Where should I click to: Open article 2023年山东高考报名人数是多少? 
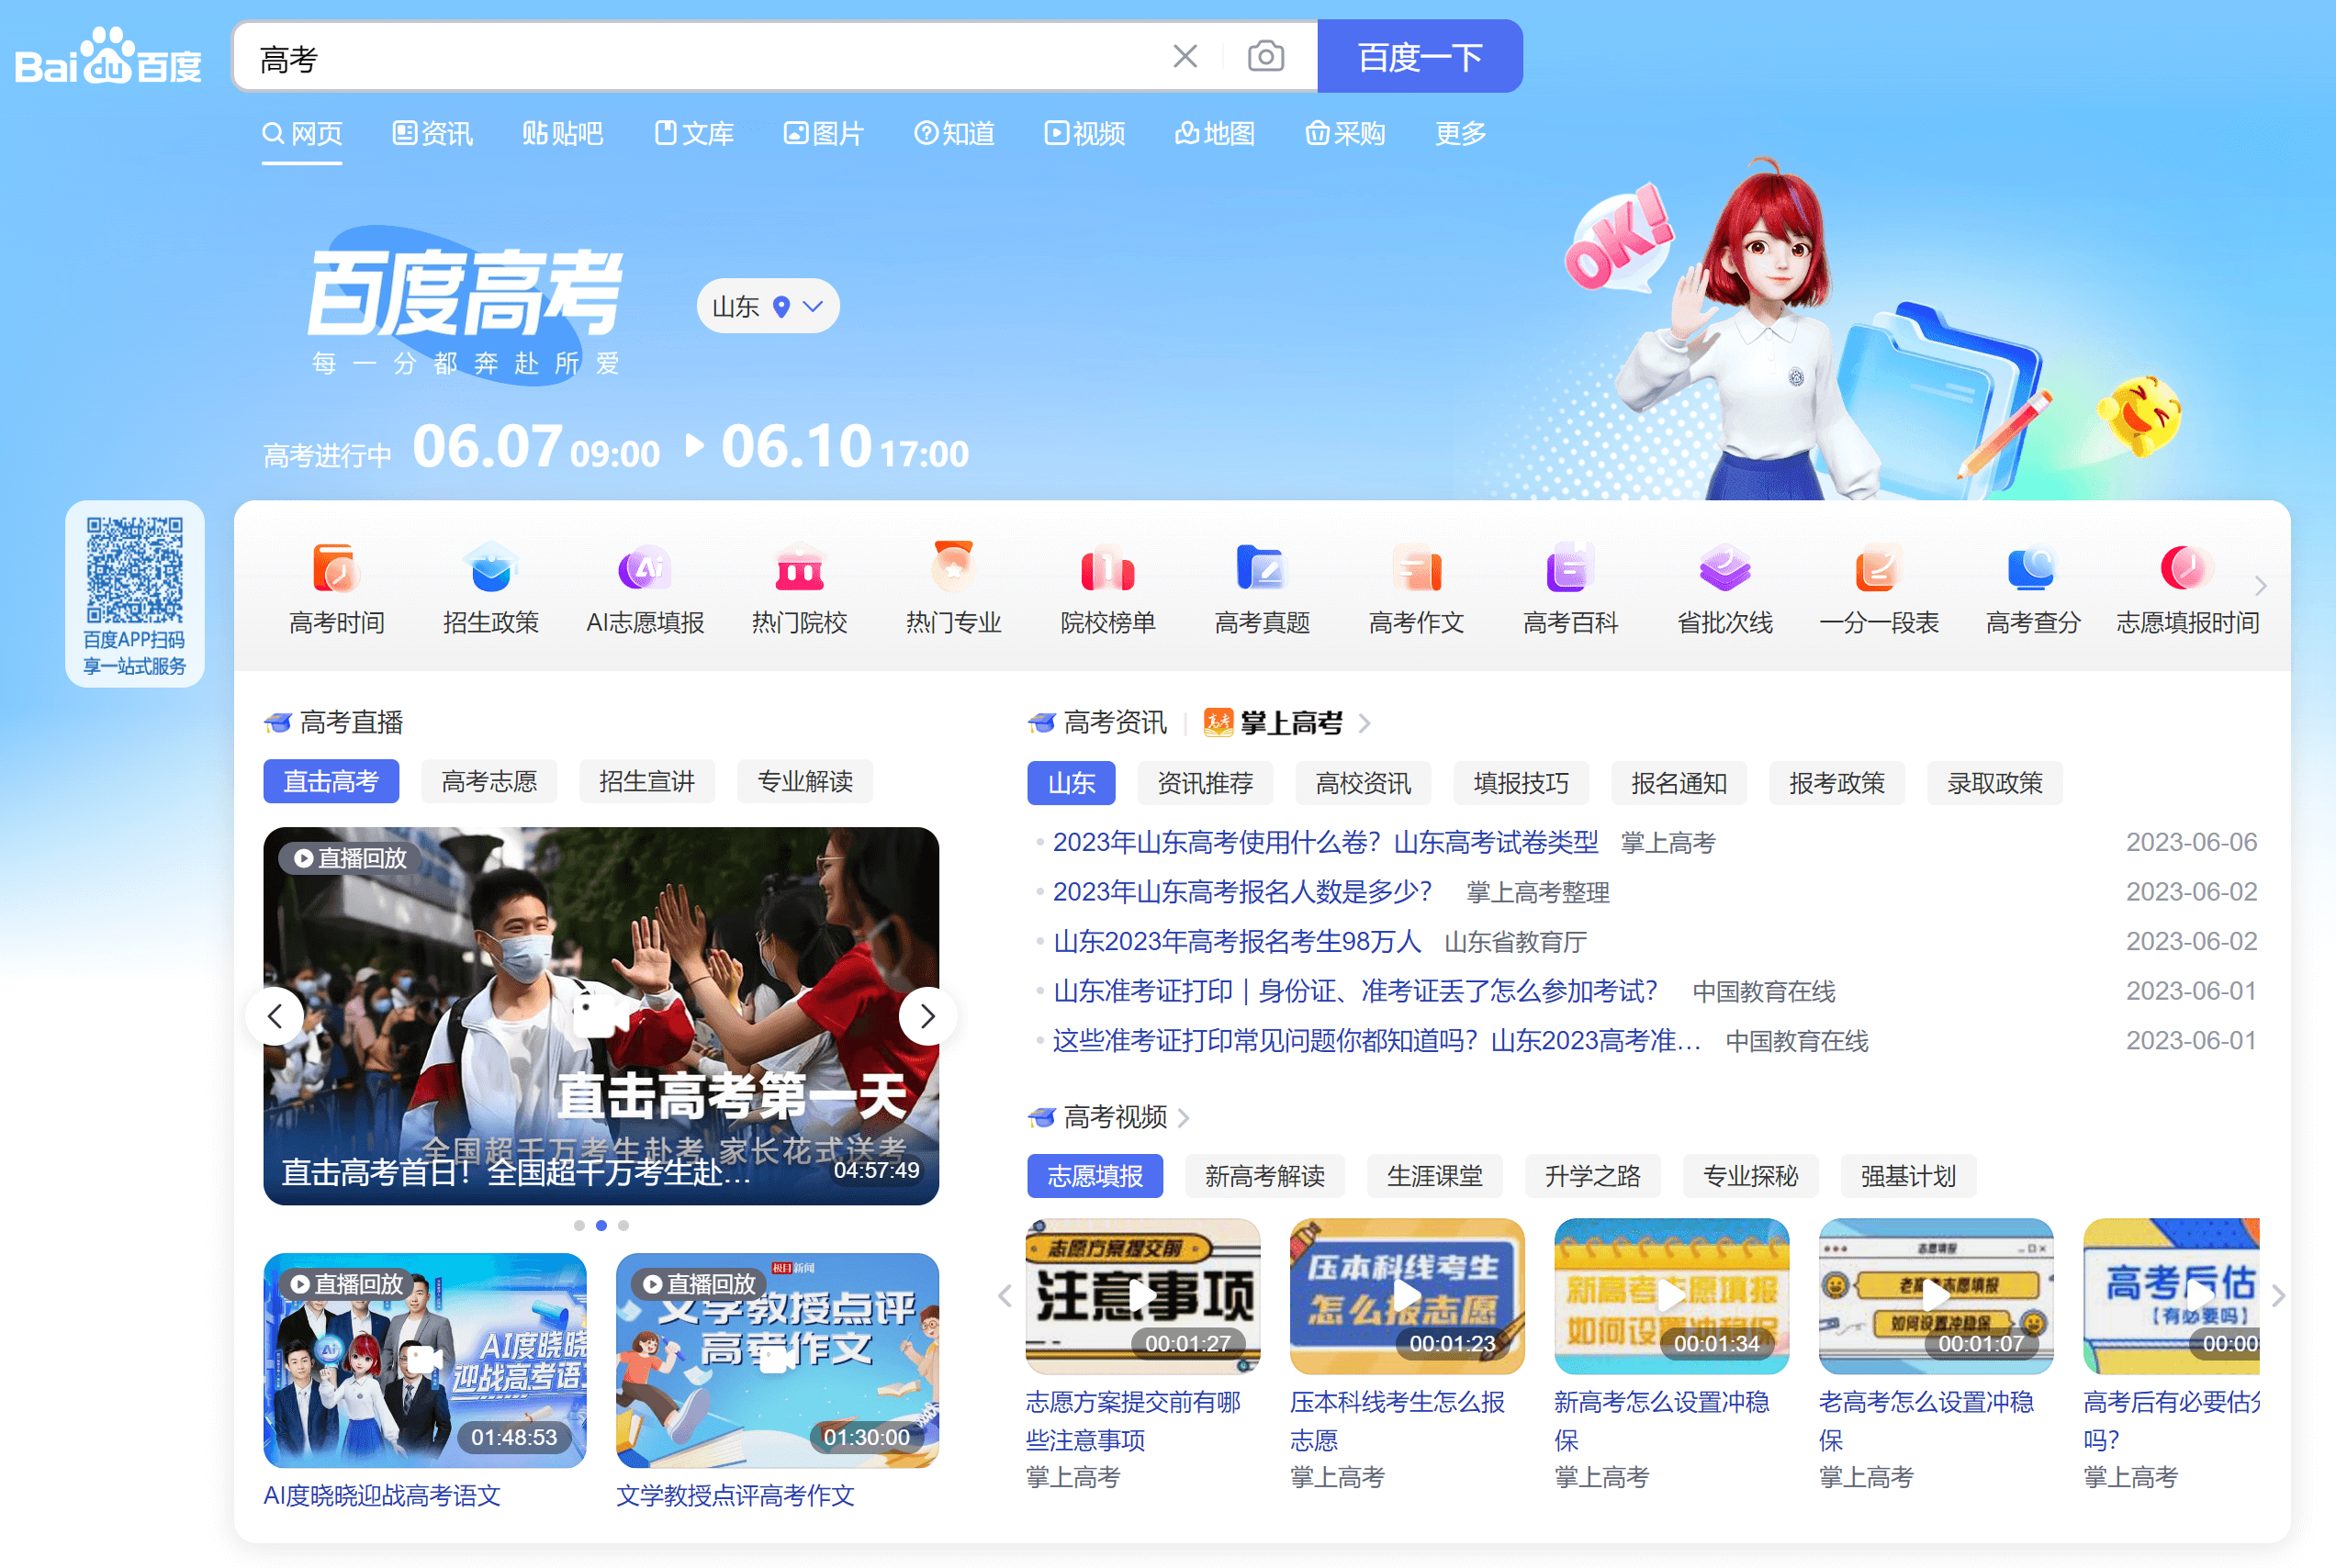pyautogui.click(x=1242, y=891)
